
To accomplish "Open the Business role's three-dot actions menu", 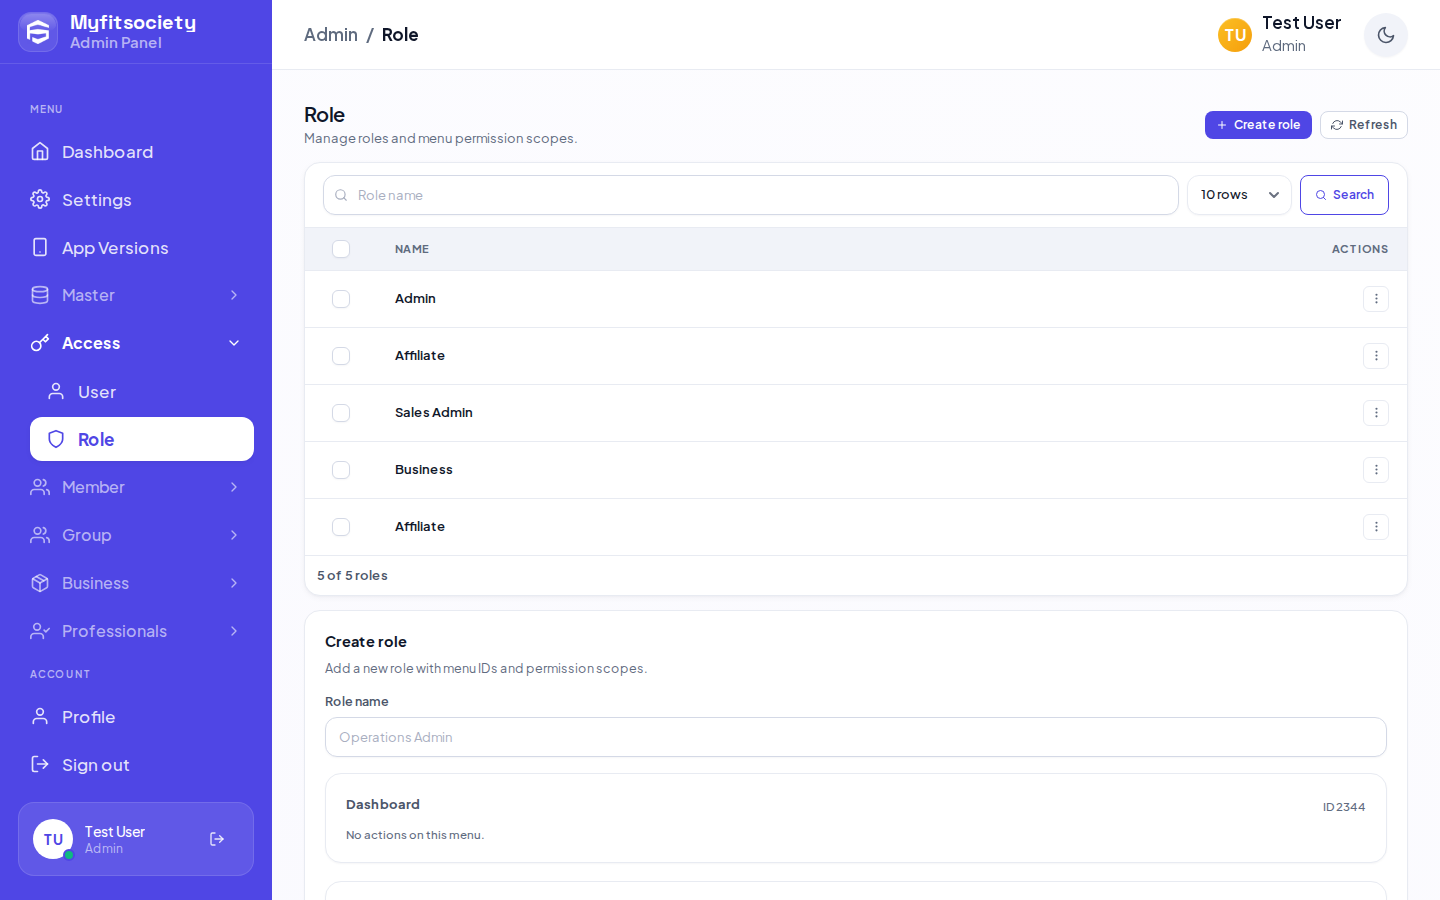I will tap(1375, 470).
